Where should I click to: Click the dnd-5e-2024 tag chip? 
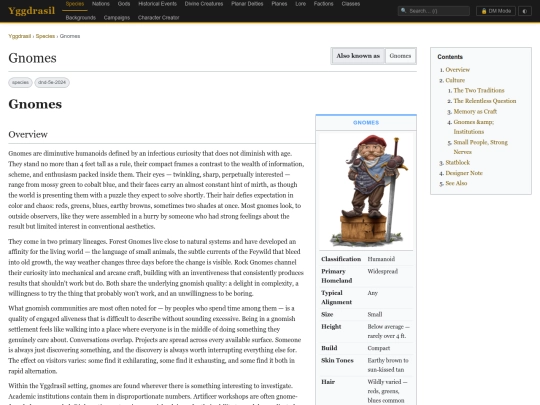(x=52, y=82)
